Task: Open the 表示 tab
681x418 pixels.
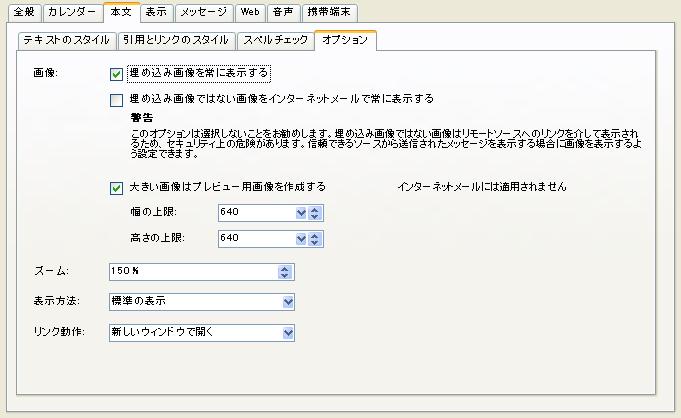Action: (156, 12)
